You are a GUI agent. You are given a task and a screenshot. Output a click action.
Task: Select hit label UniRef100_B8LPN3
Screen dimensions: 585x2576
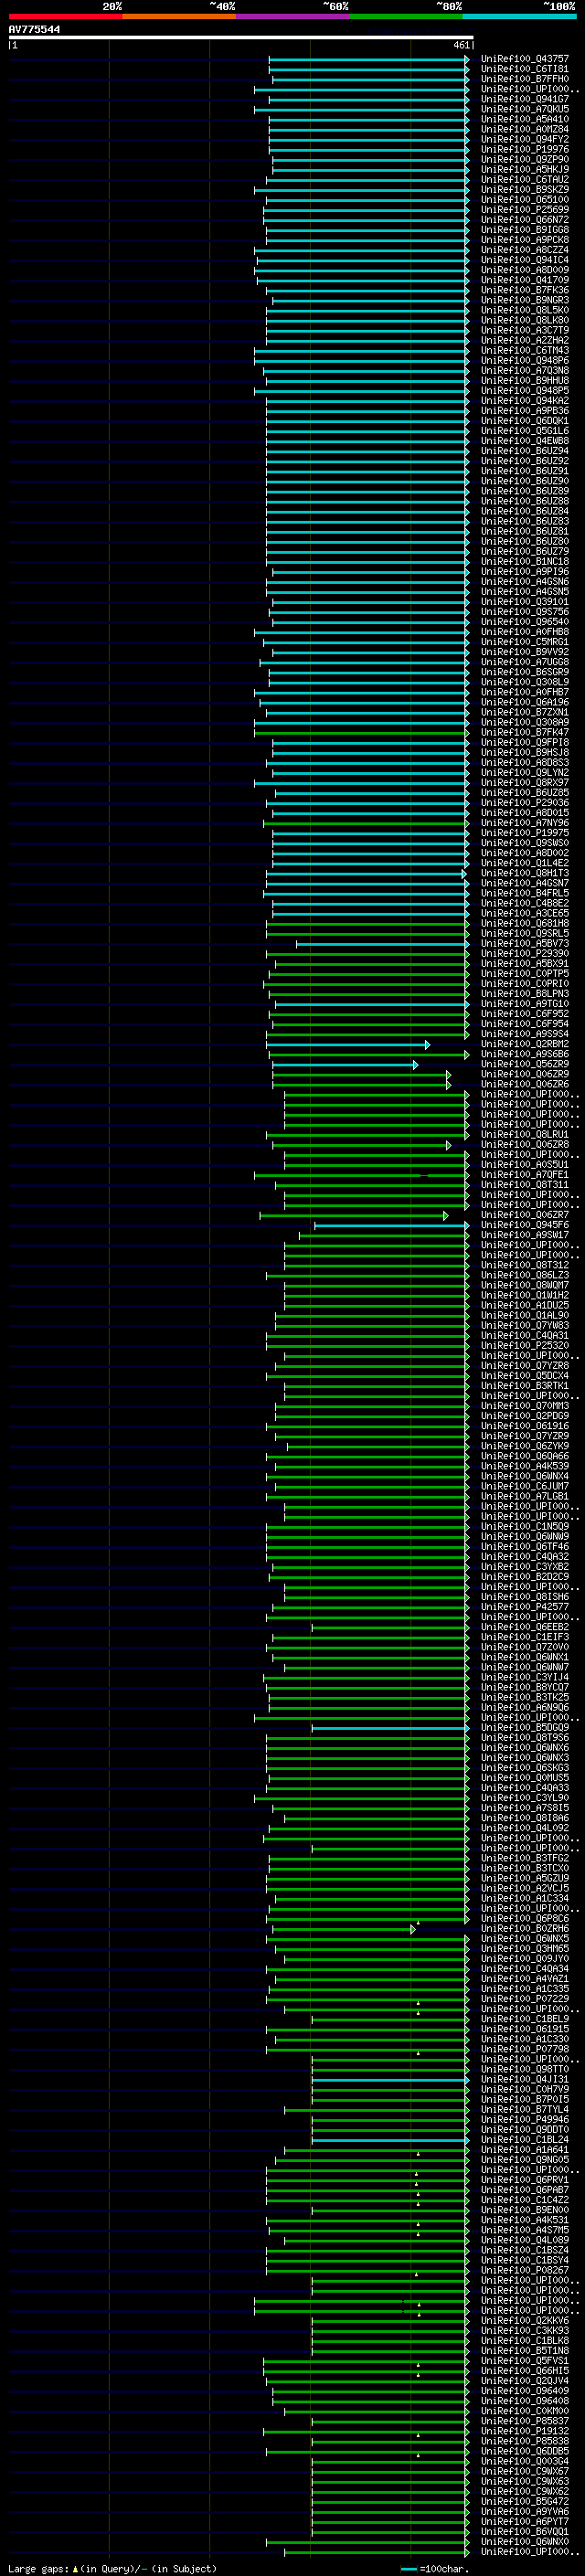pos(524,994)
